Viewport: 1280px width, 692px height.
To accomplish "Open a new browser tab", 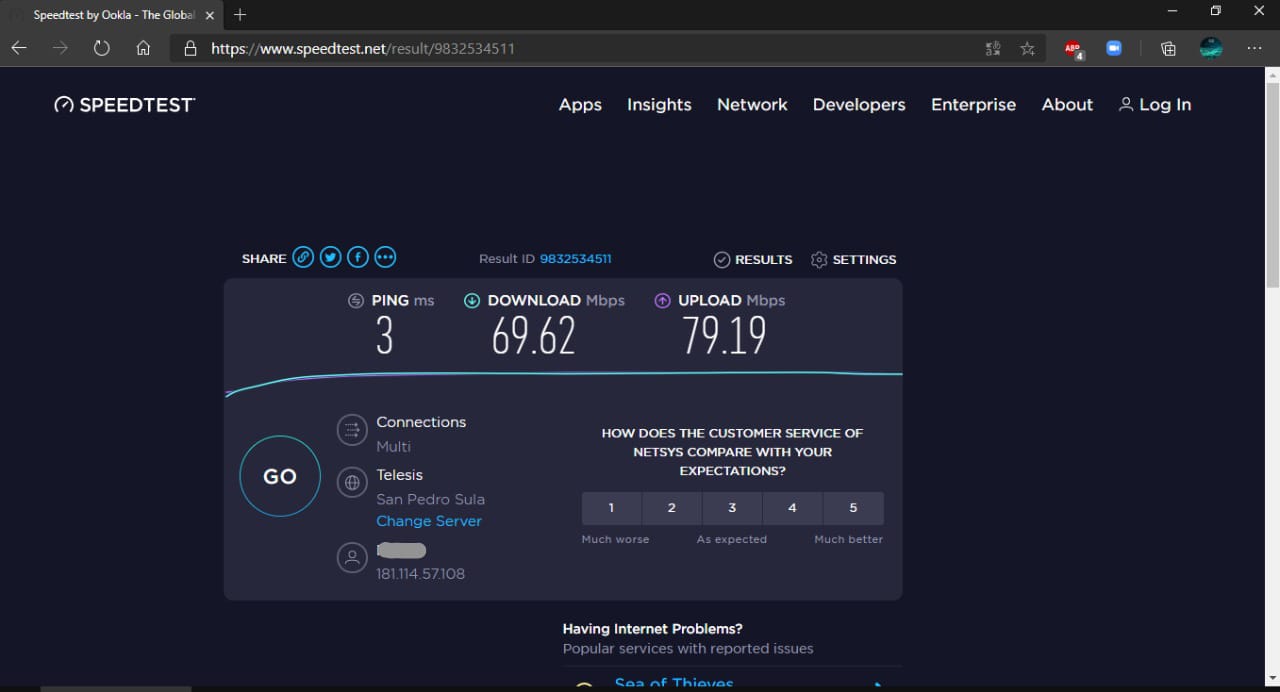I will point(240,15).
